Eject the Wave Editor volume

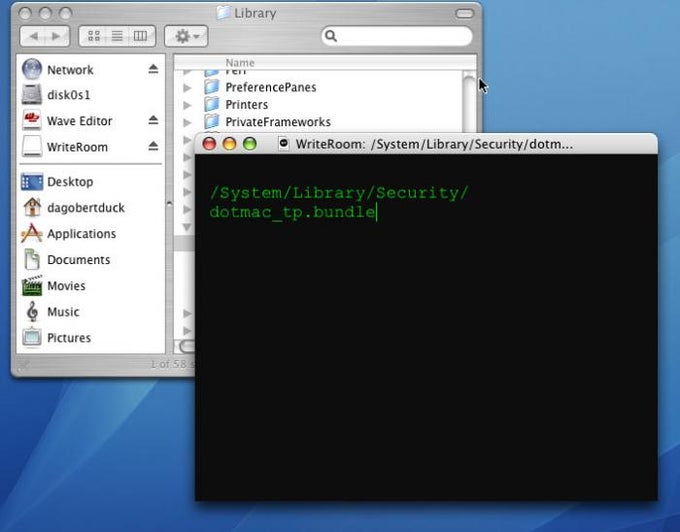[x=153, y=120]
